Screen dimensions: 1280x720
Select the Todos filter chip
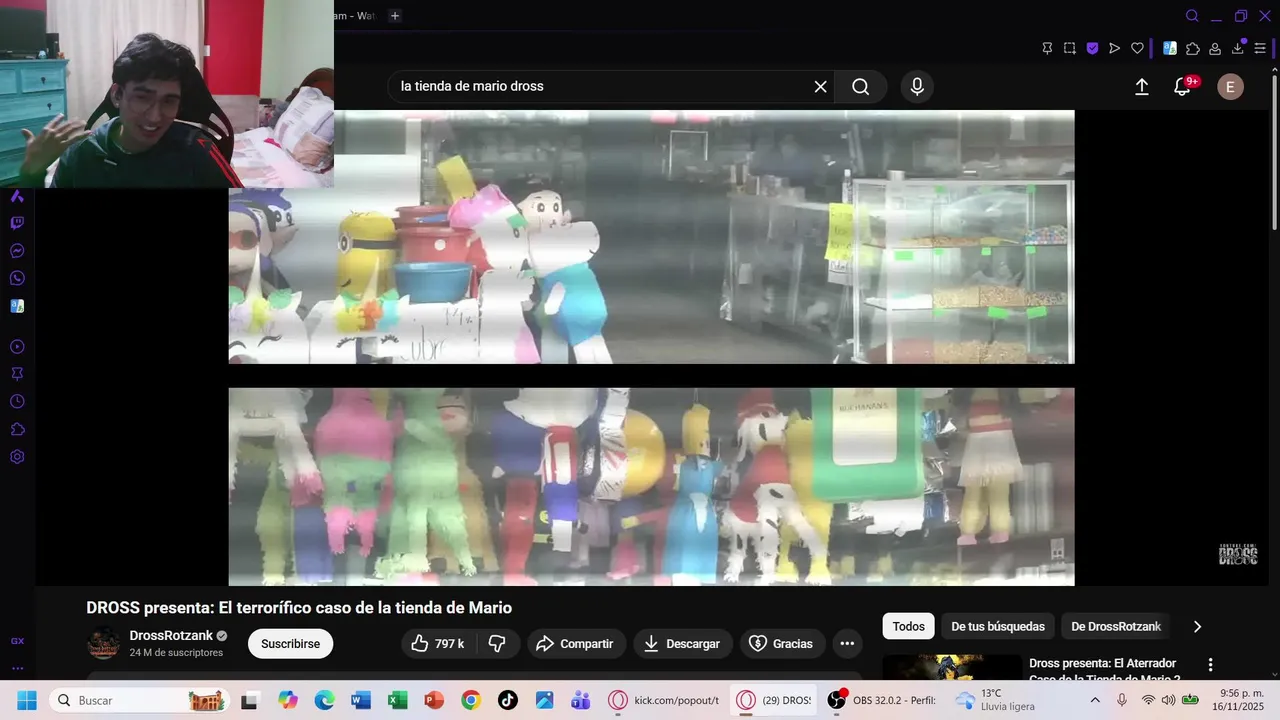[908, 627]
